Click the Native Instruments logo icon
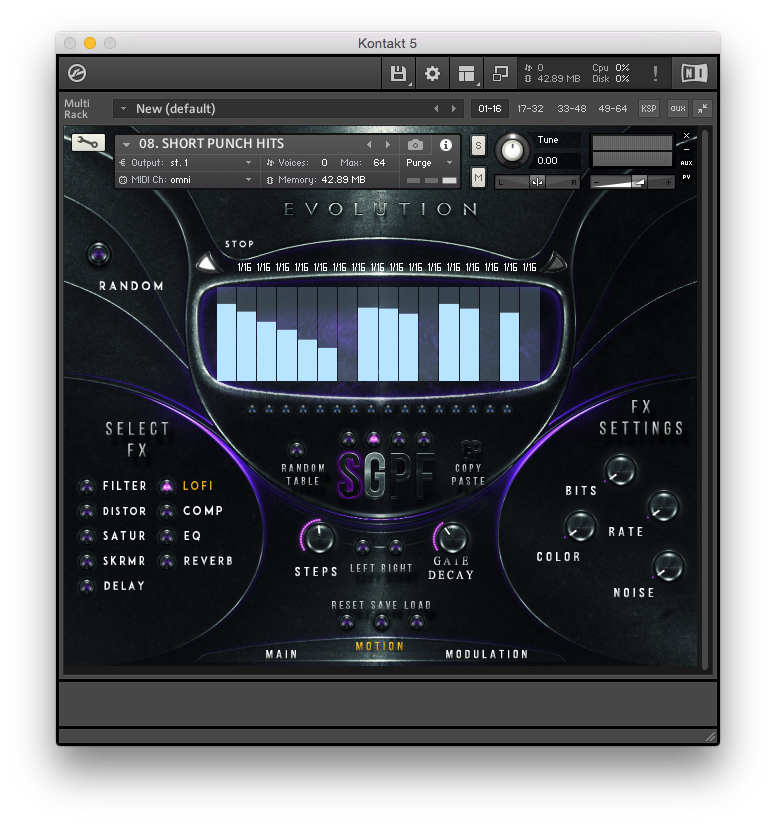Viewport: 776px width, 826px height. 693,73
